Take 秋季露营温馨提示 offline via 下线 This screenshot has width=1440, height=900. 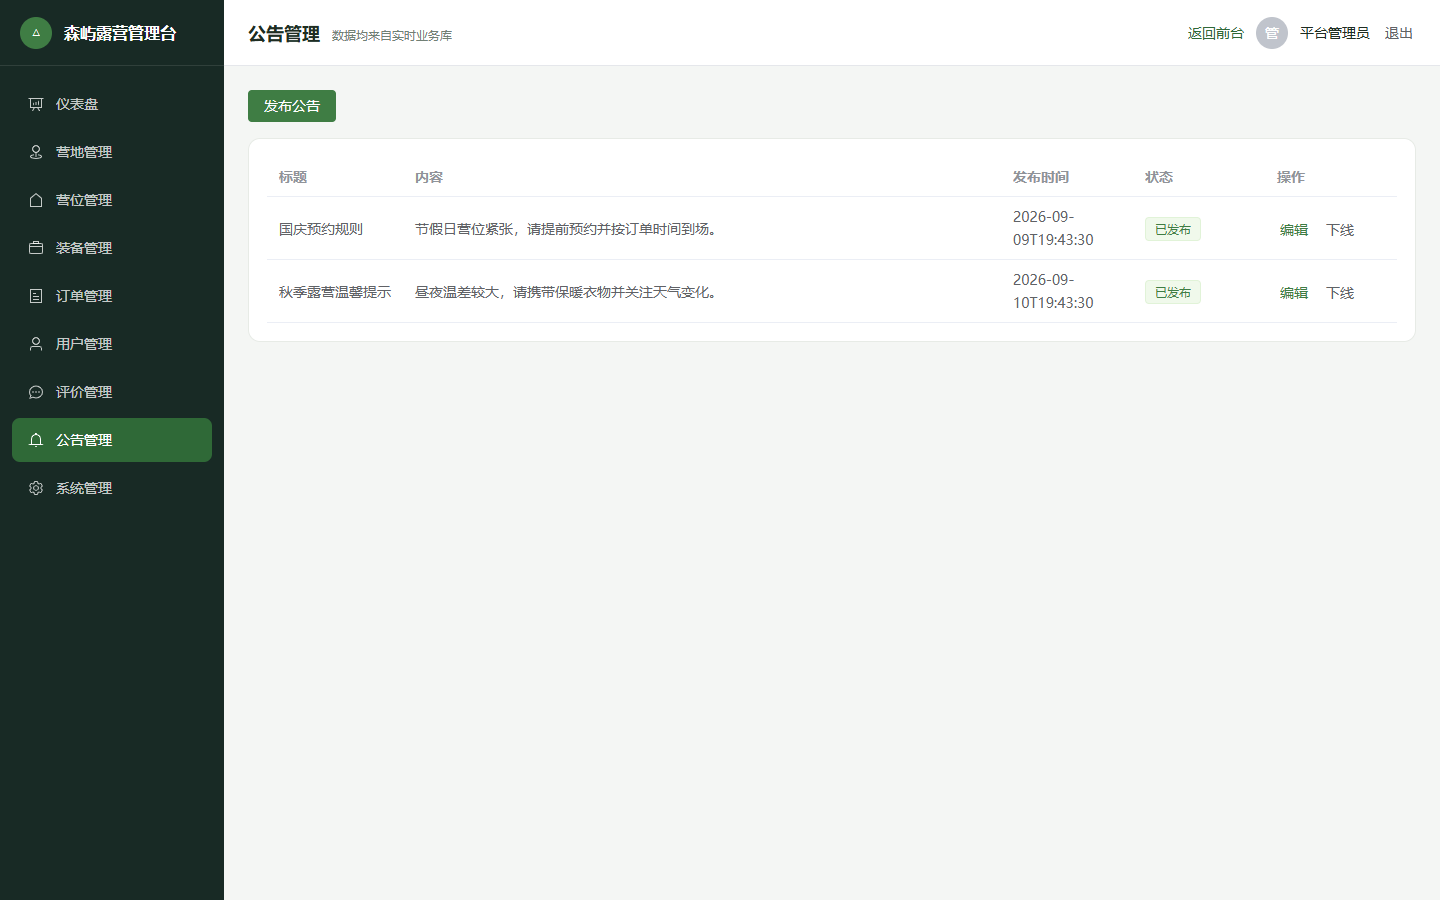[x=1340, y=293]
